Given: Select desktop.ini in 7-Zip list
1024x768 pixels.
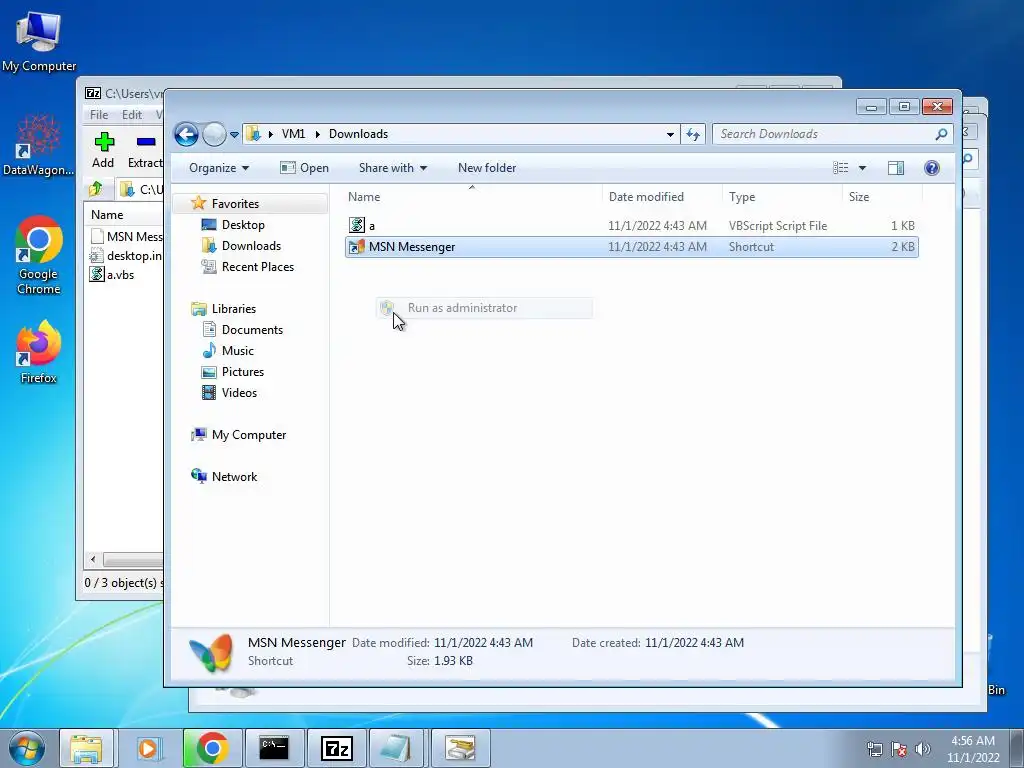Looking at the screenshot, I should click(125, 255).
